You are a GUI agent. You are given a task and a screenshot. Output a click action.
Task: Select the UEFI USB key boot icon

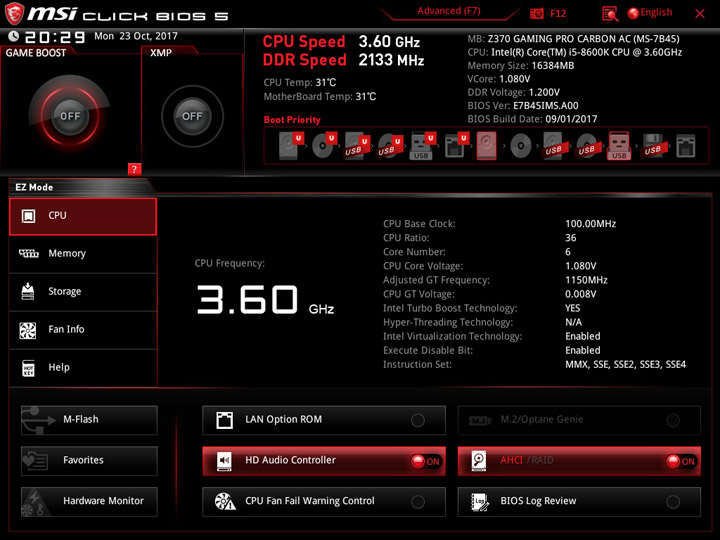[423, 146]
